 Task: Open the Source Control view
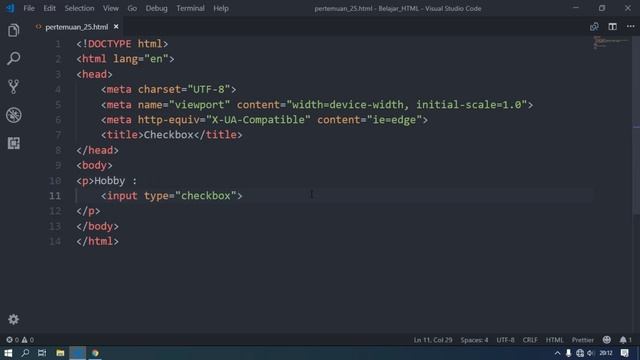point(13,87)
